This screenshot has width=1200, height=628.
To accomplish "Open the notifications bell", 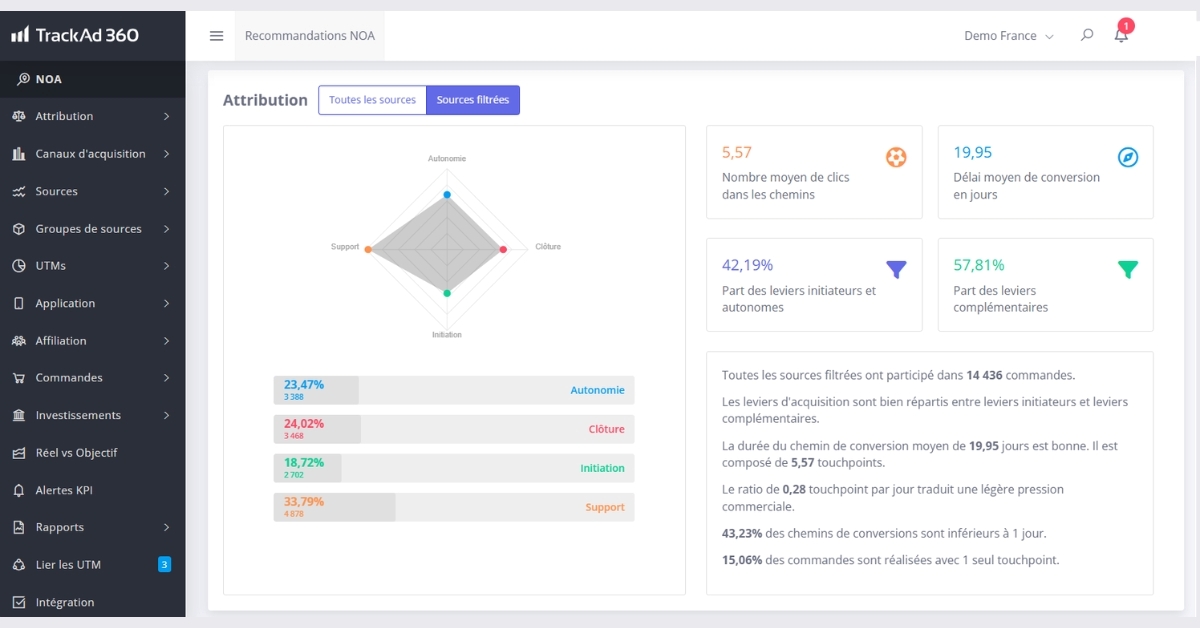I will pyautogui.click(x=1121, y=35).
